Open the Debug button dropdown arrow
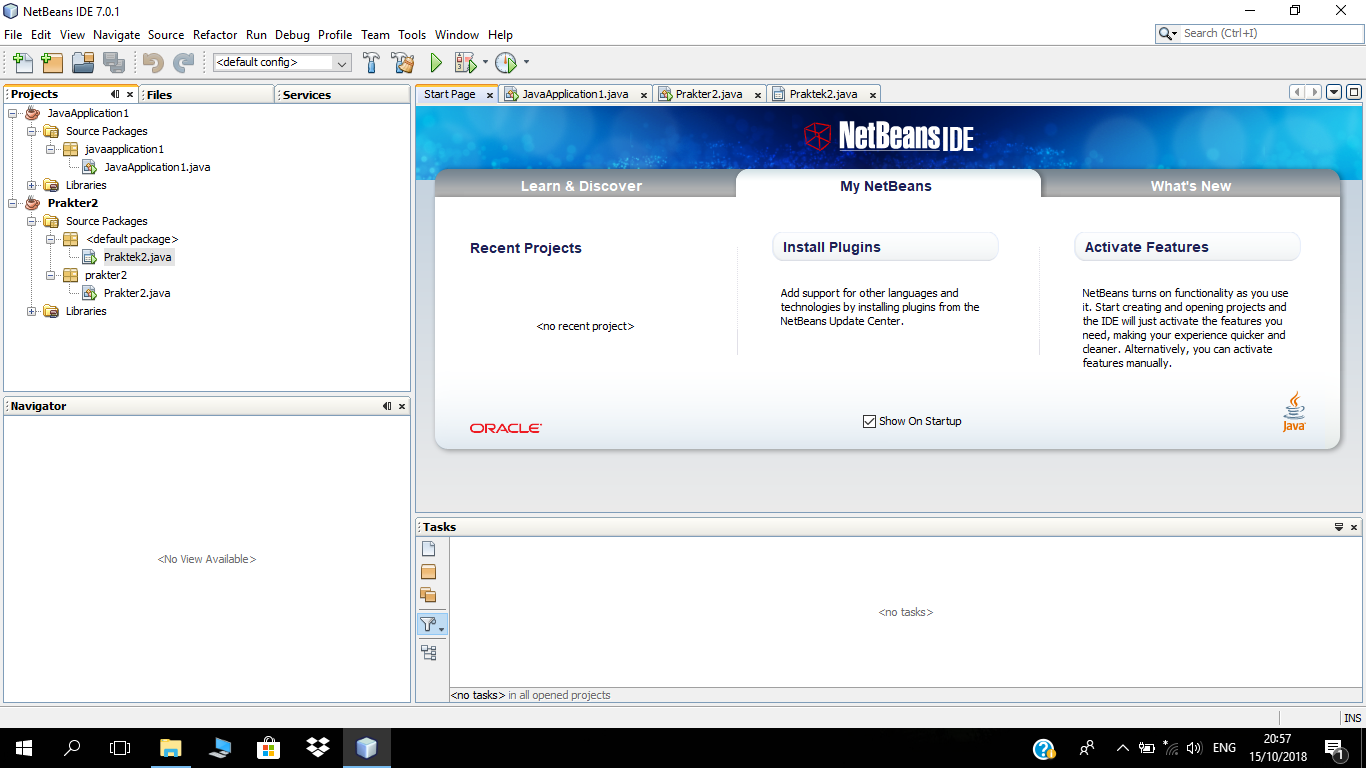Screen dimensions: 1366x768 point(485,63)
